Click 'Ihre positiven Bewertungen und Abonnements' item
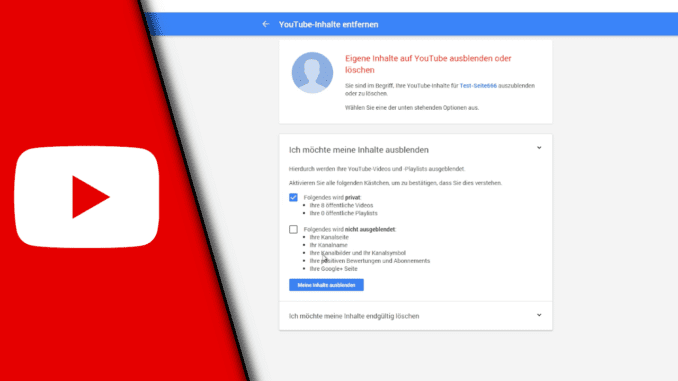 tap(370, 261)
